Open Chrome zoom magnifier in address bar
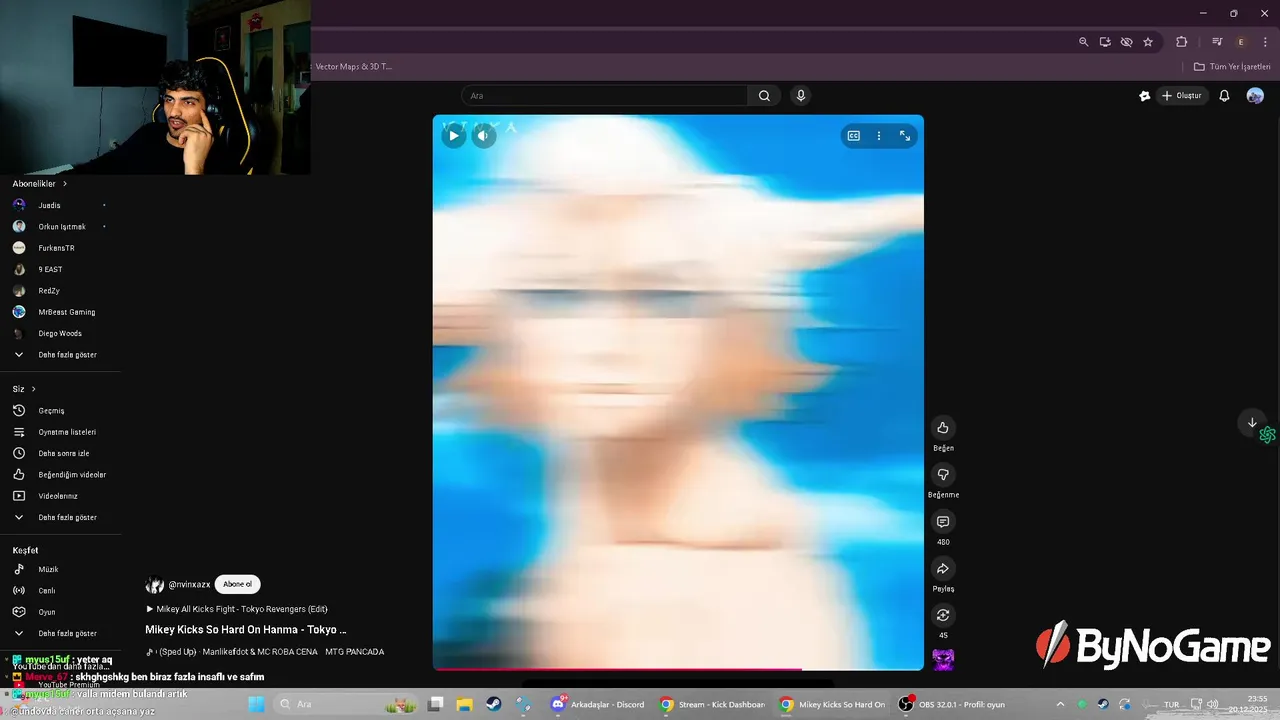This screenshot has width=1280, height=720. [x=1083, y=42]
